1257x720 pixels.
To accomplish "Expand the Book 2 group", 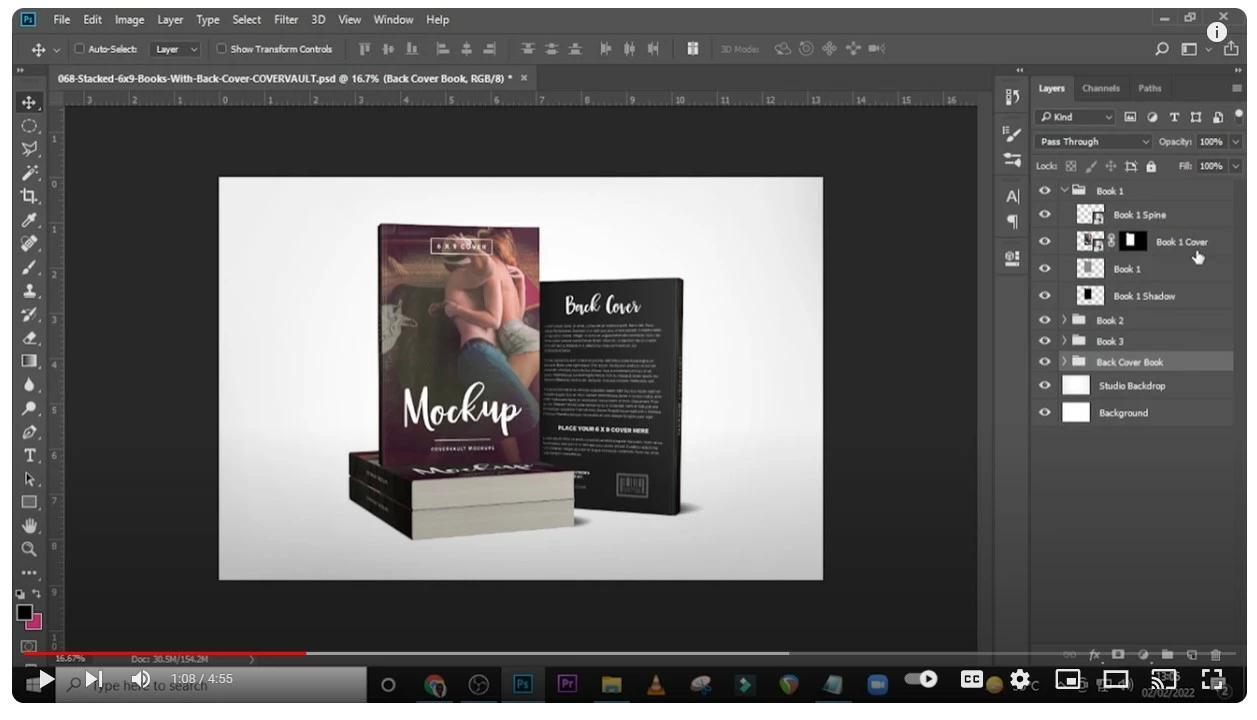I will point(1064,320).
